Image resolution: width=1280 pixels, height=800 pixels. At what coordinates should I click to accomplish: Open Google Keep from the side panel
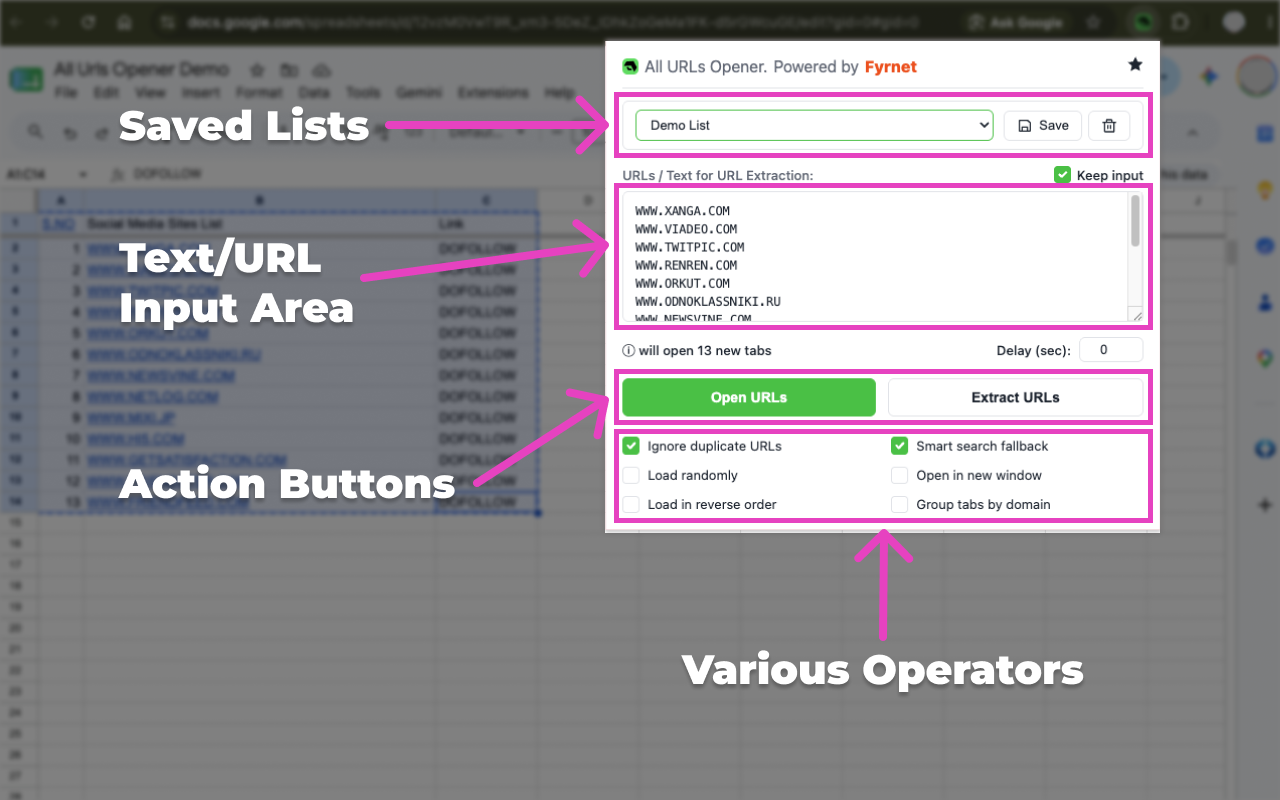pyautogui.click(x=1265, y=189)
